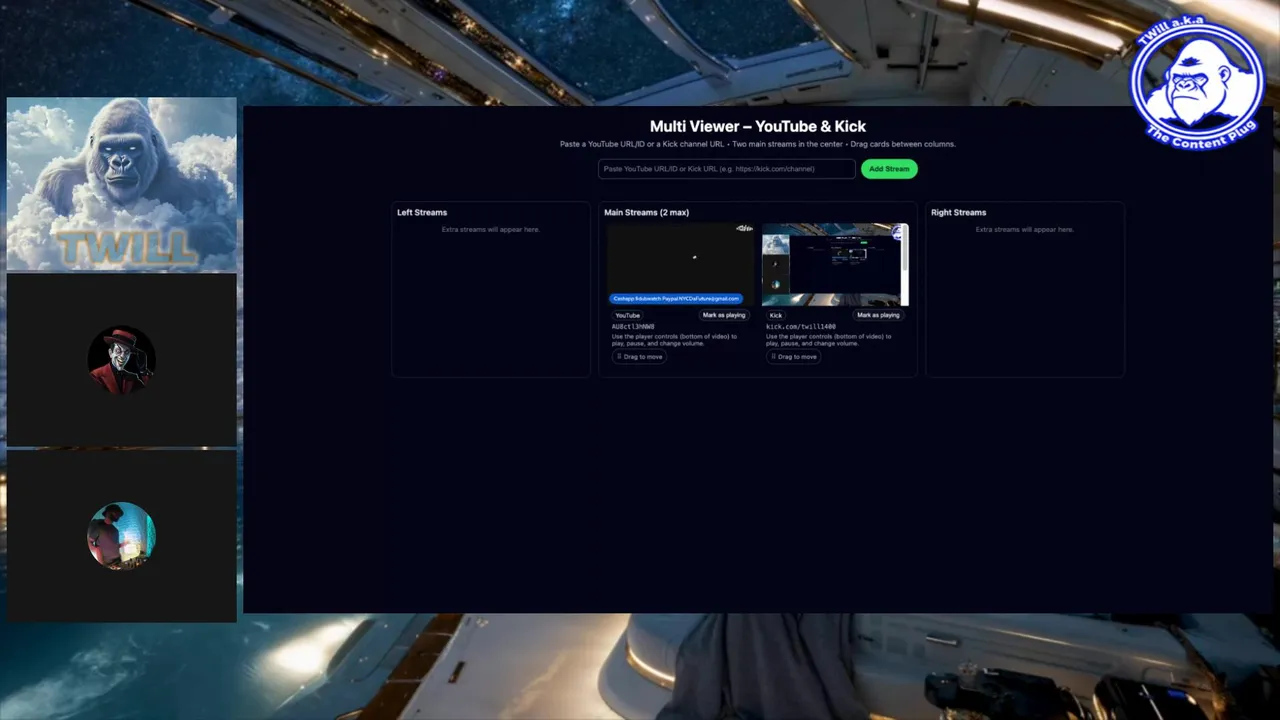Click the blue Cashapp/Paypal banner in YouTube stream
This screenshot has height=720, width=1280.
pos(676,298)
